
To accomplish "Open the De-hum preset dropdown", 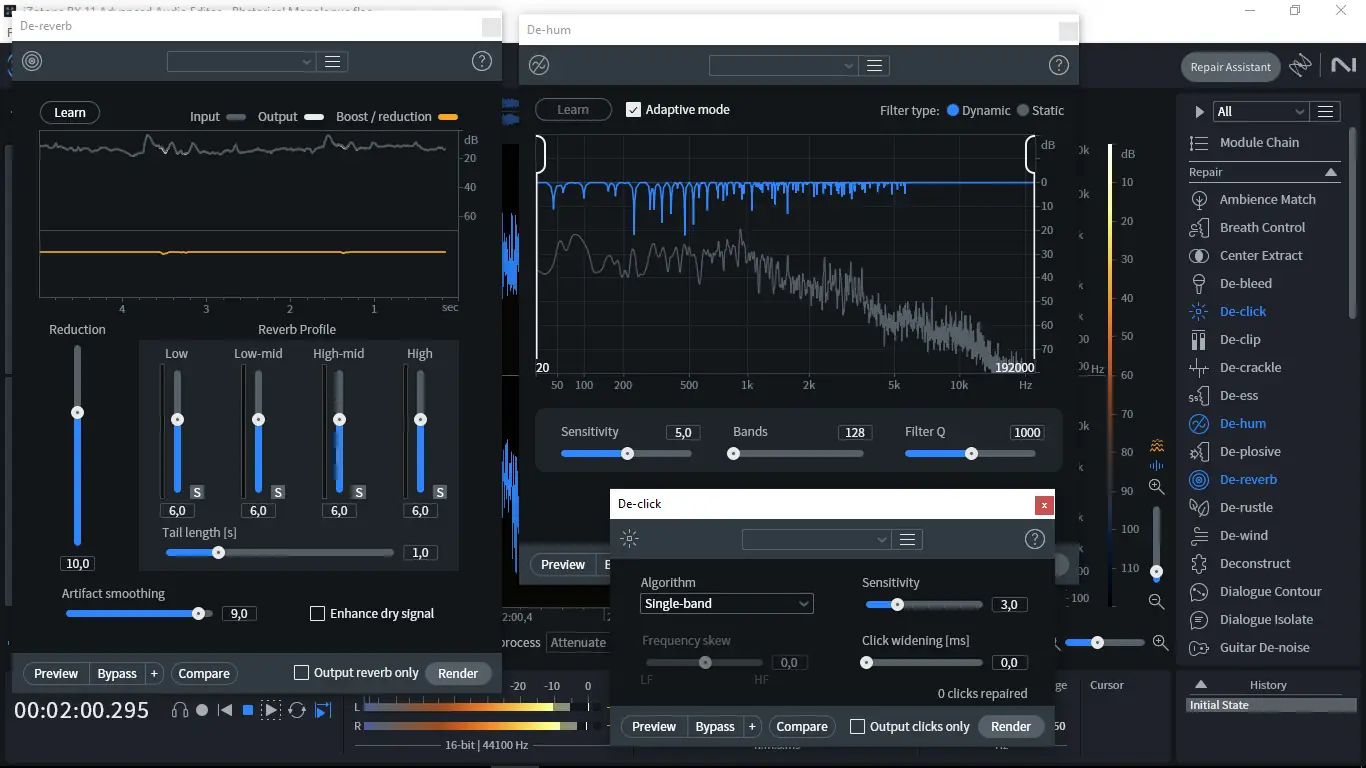I will tap(784, 65).
